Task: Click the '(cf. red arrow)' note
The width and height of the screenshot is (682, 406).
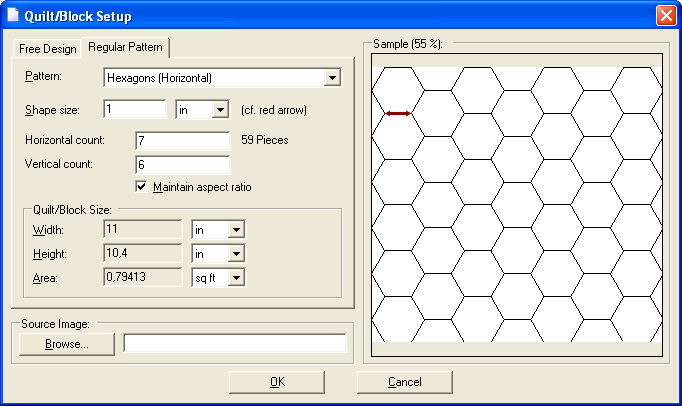Action: coord(274,110)
